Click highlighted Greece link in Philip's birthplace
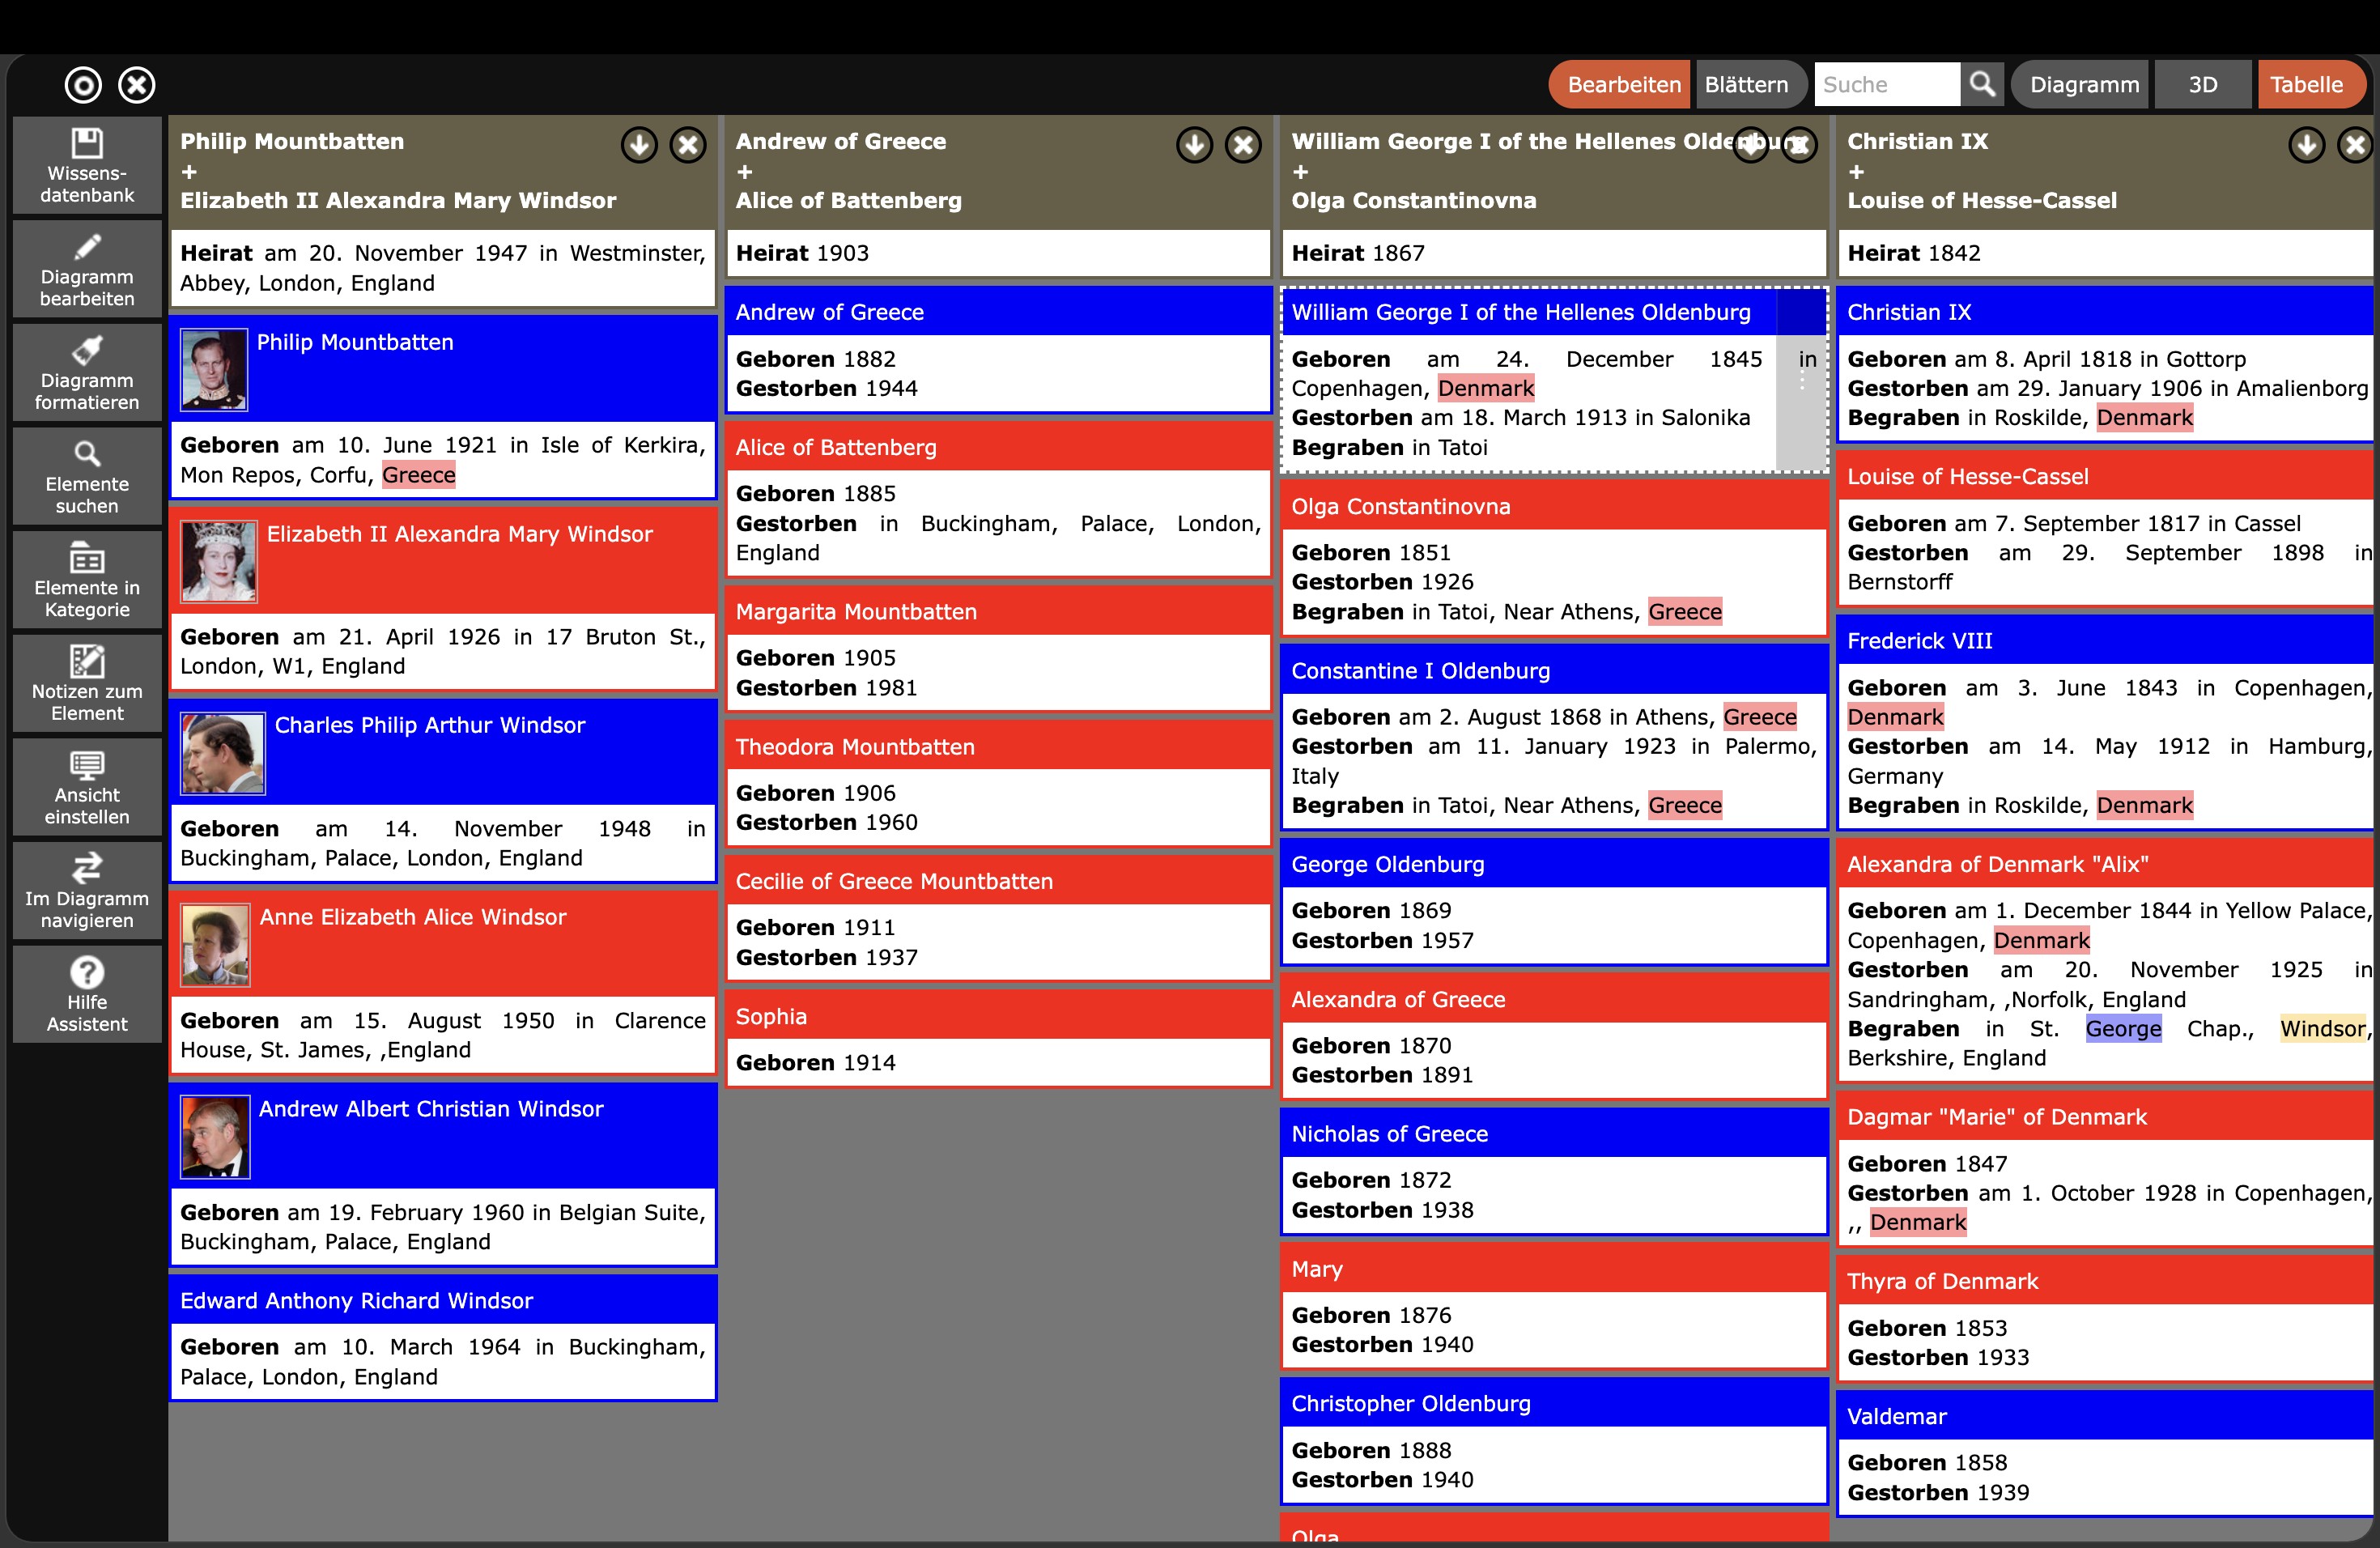The height and width of the screenshot is (1548, 2380). click(419, 475)
